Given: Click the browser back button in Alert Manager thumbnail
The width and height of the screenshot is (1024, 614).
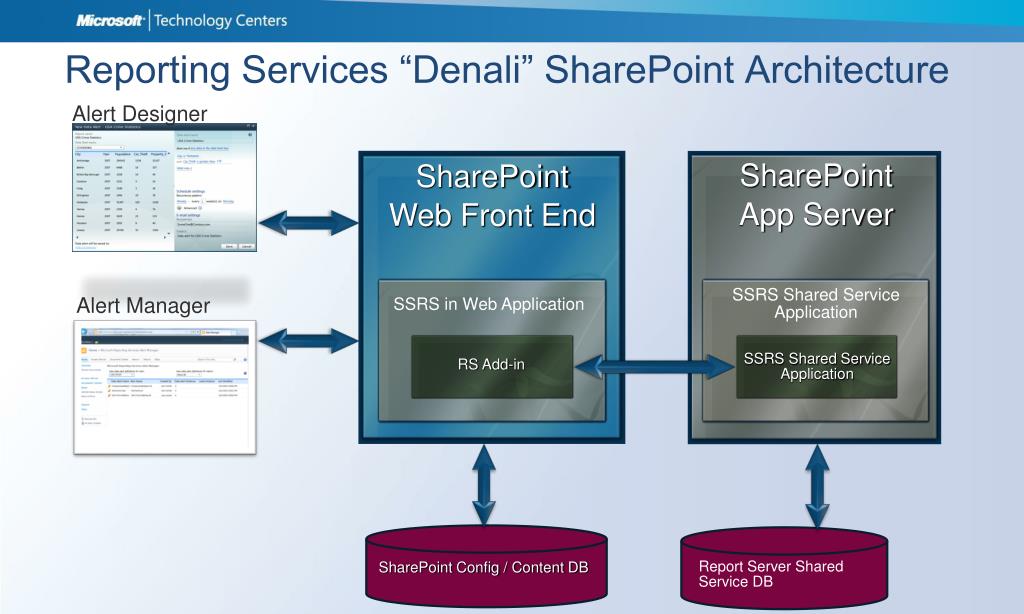Looking at the screenshot, I should coord(84,332).
